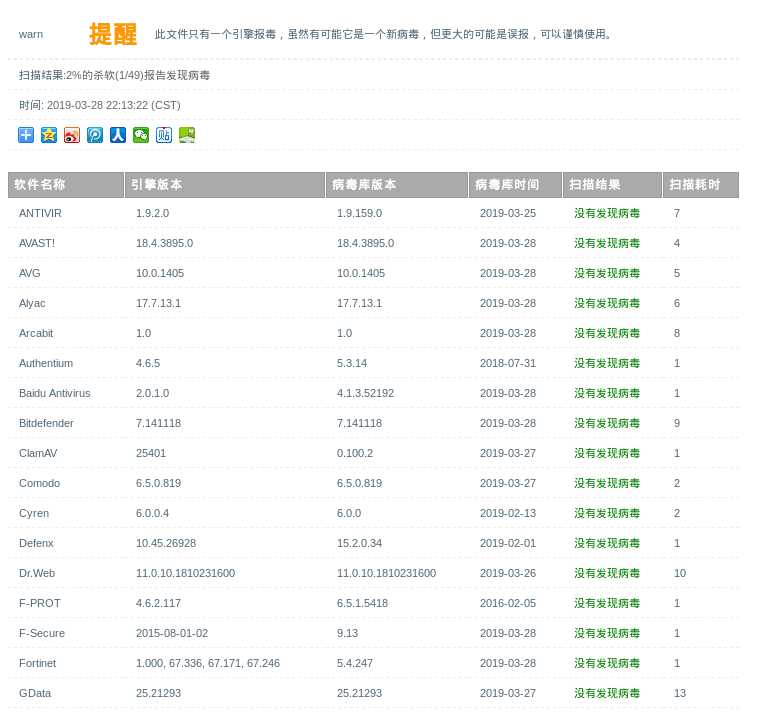The width and height of the screenshot is (757, 713).
Task: Click the 没有发现病毒 result in the Bitdefender row
Action: pos(607,423)
